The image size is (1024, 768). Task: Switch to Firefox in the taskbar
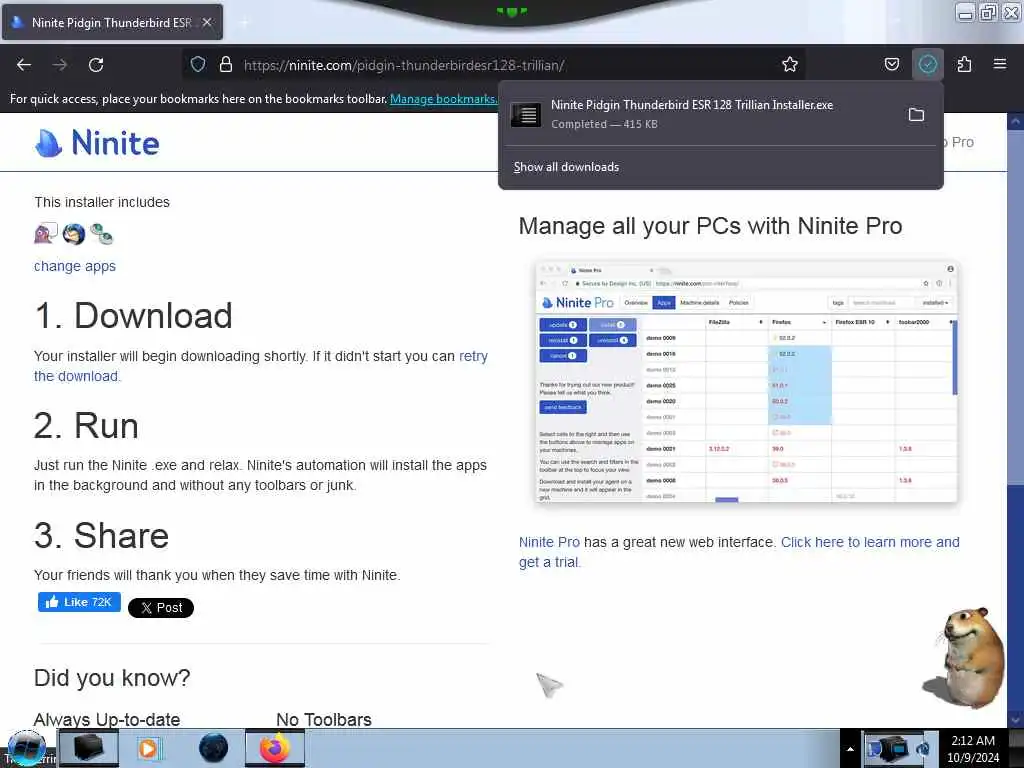[x=275, y=748]
